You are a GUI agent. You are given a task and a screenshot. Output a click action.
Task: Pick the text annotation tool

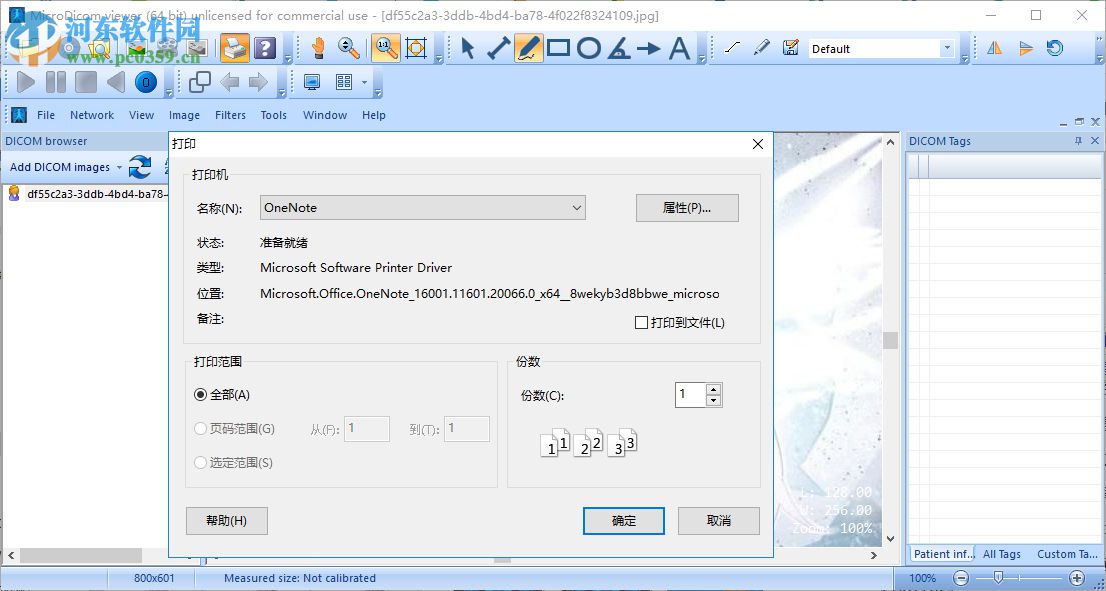click(680, 47)
